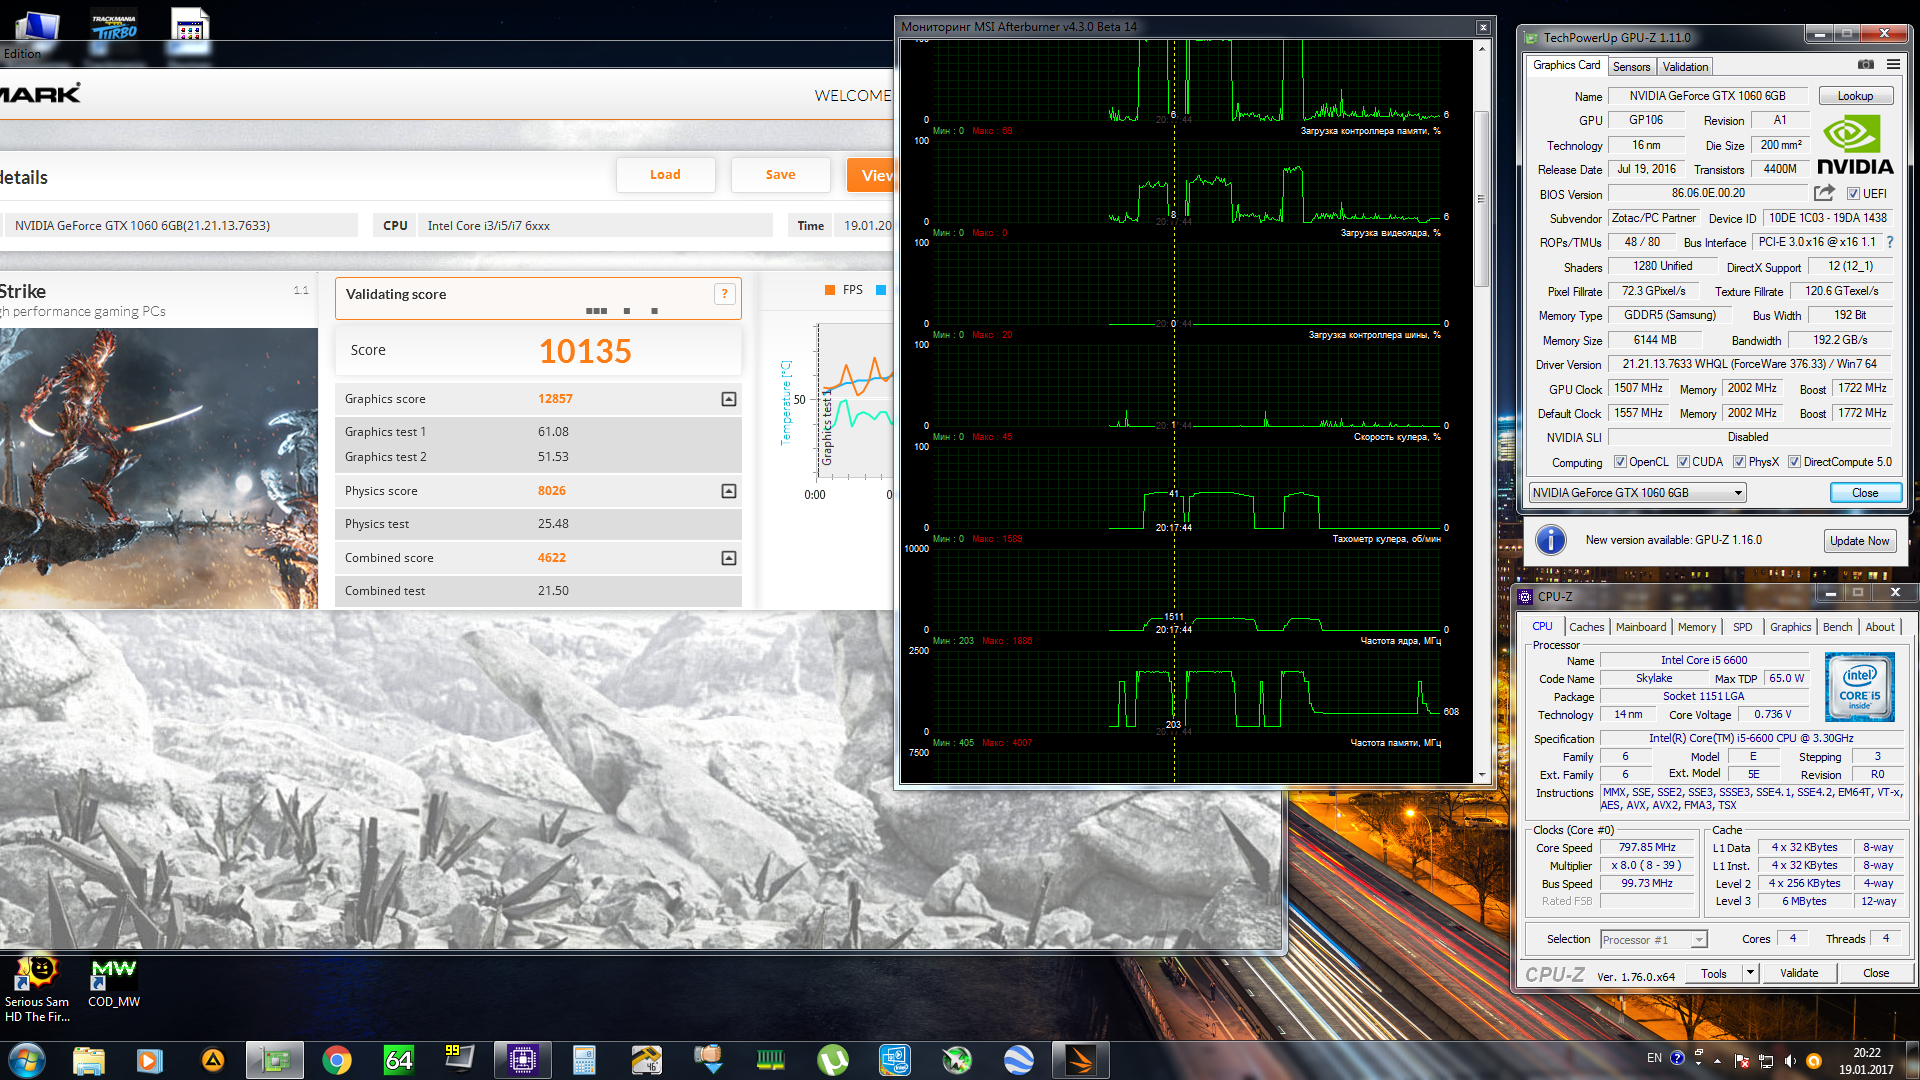Open the Caches tab in CPU-Z
Viewport: 1920px width, 1080px height.
1586,627
